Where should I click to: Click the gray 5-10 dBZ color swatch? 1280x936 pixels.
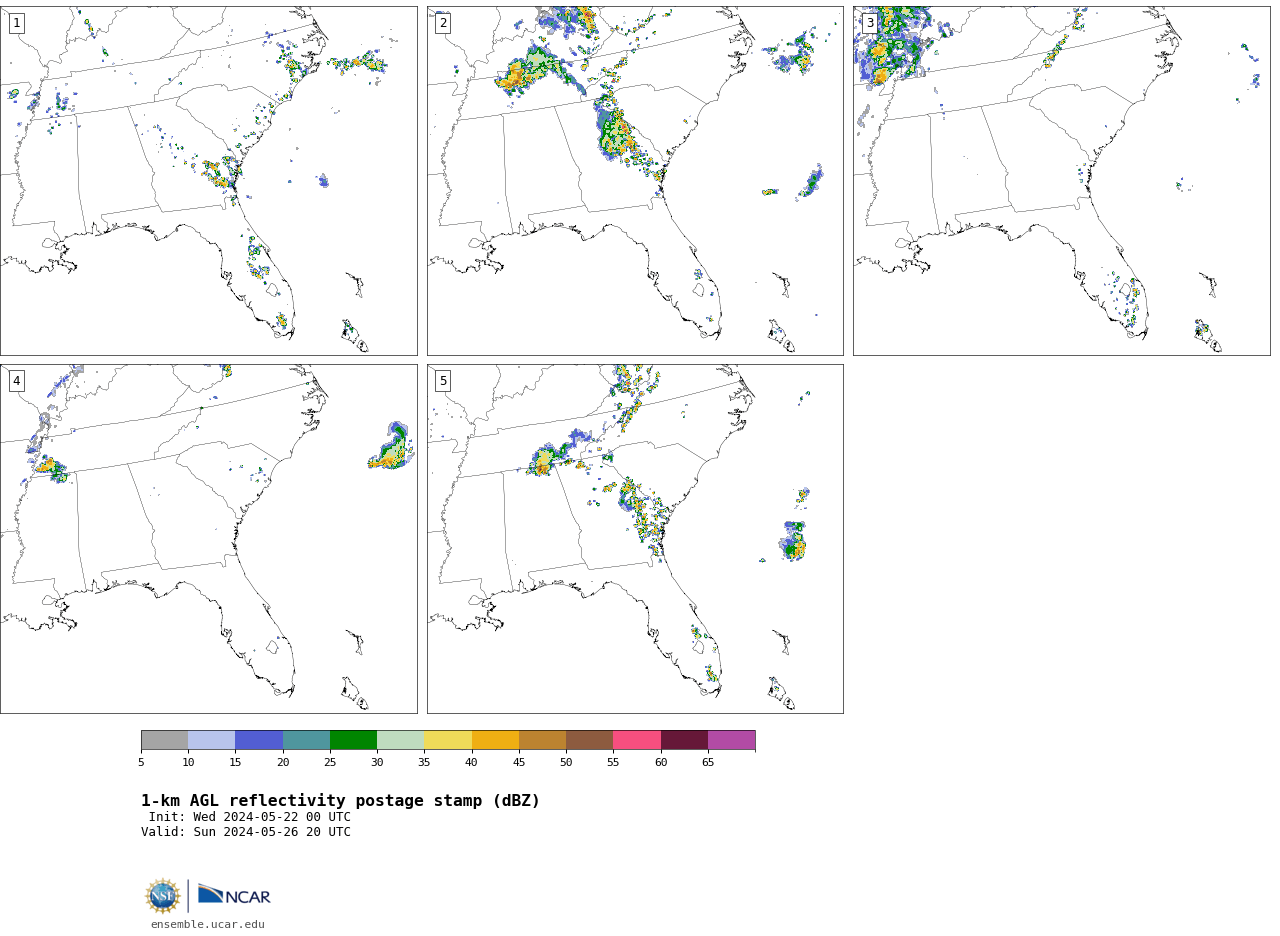164,740
